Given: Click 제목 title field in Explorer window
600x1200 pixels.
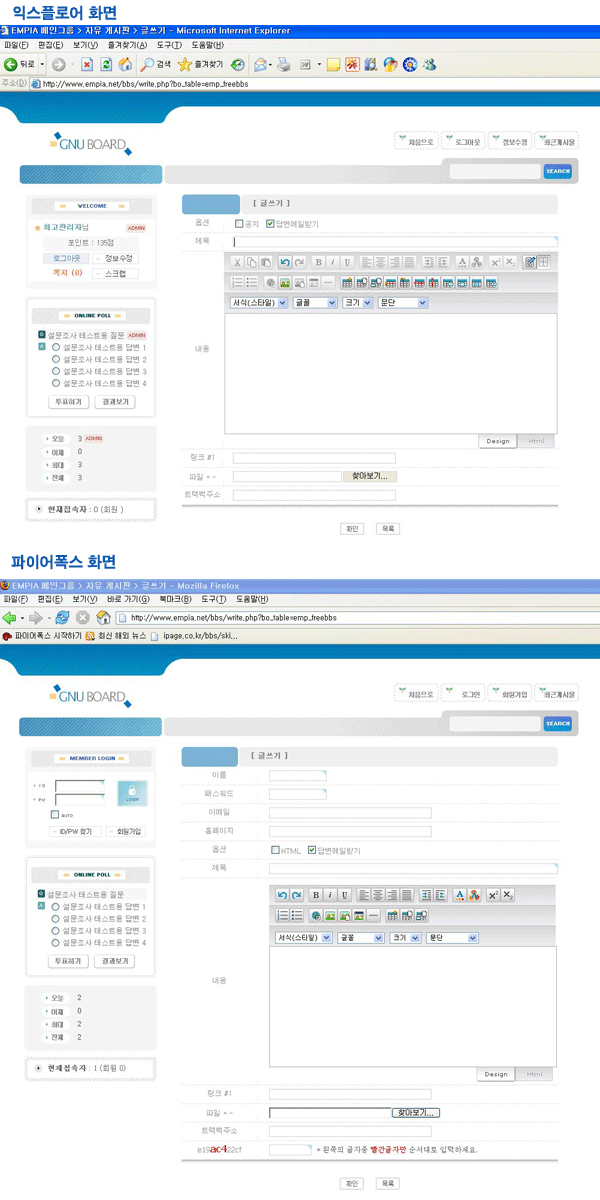Looking at the screenshot, I should pyautogui.click(x=395, y=241).
